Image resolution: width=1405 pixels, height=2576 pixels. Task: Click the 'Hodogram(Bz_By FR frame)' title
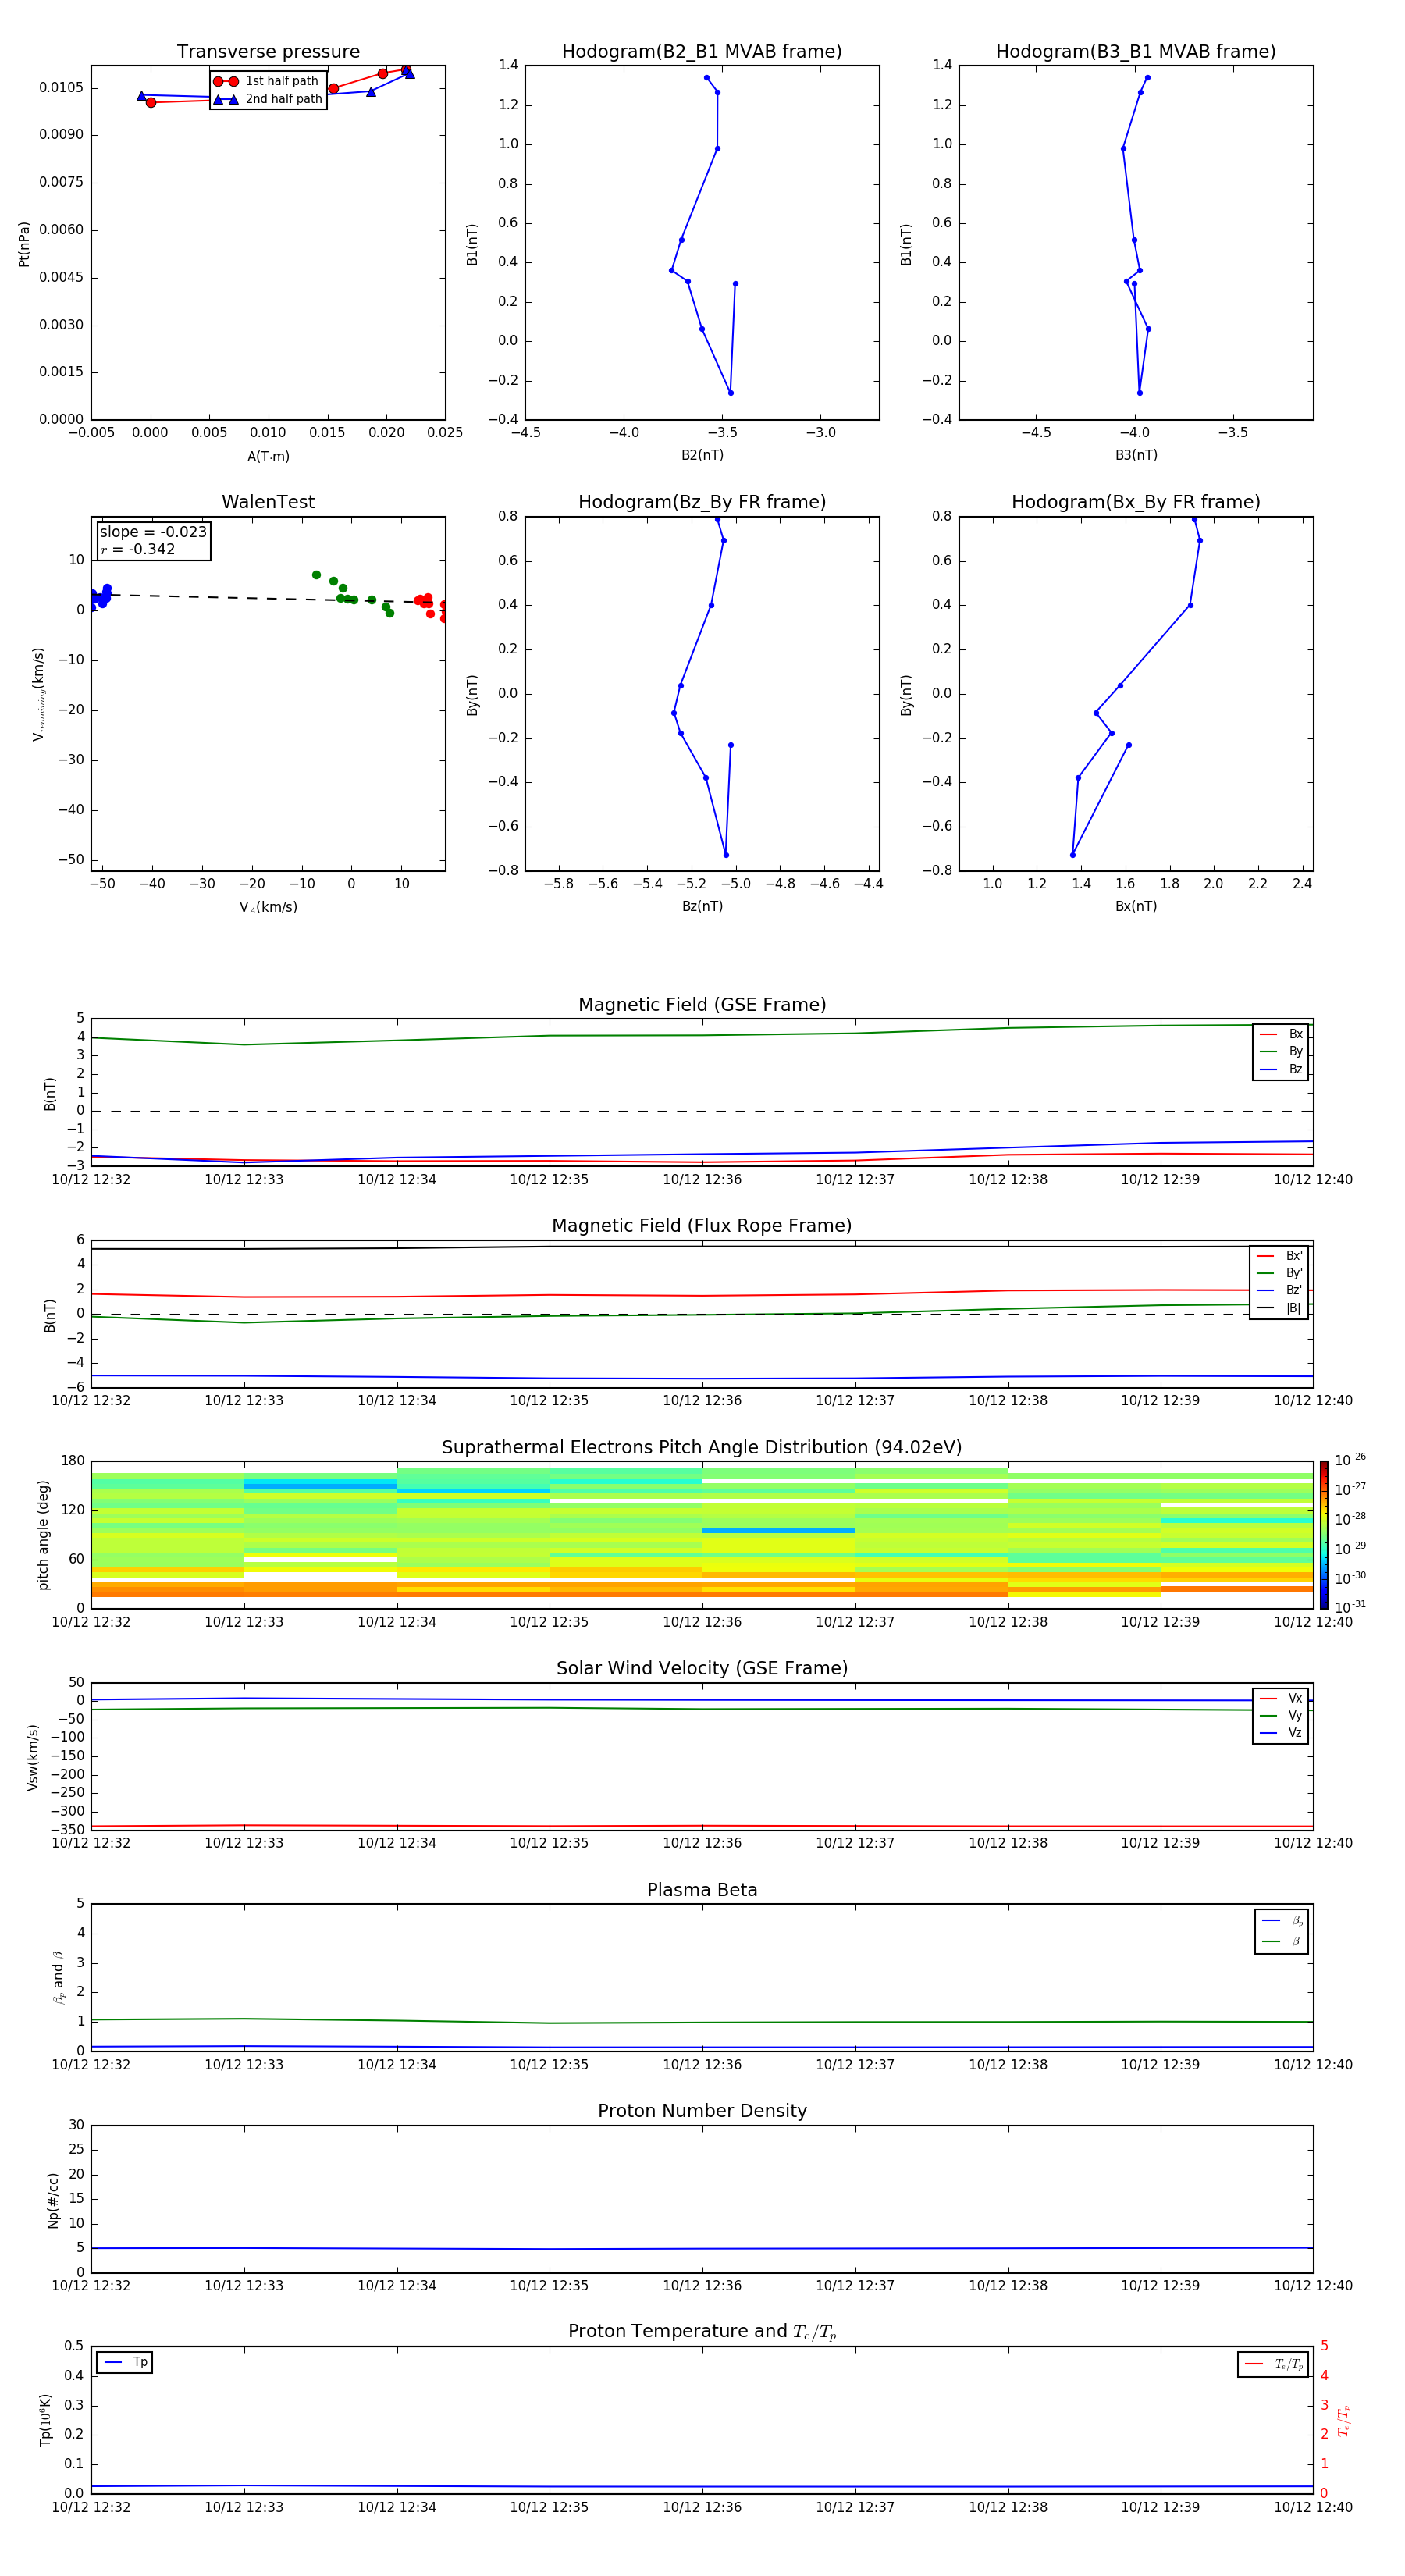(x=702, y=502)
